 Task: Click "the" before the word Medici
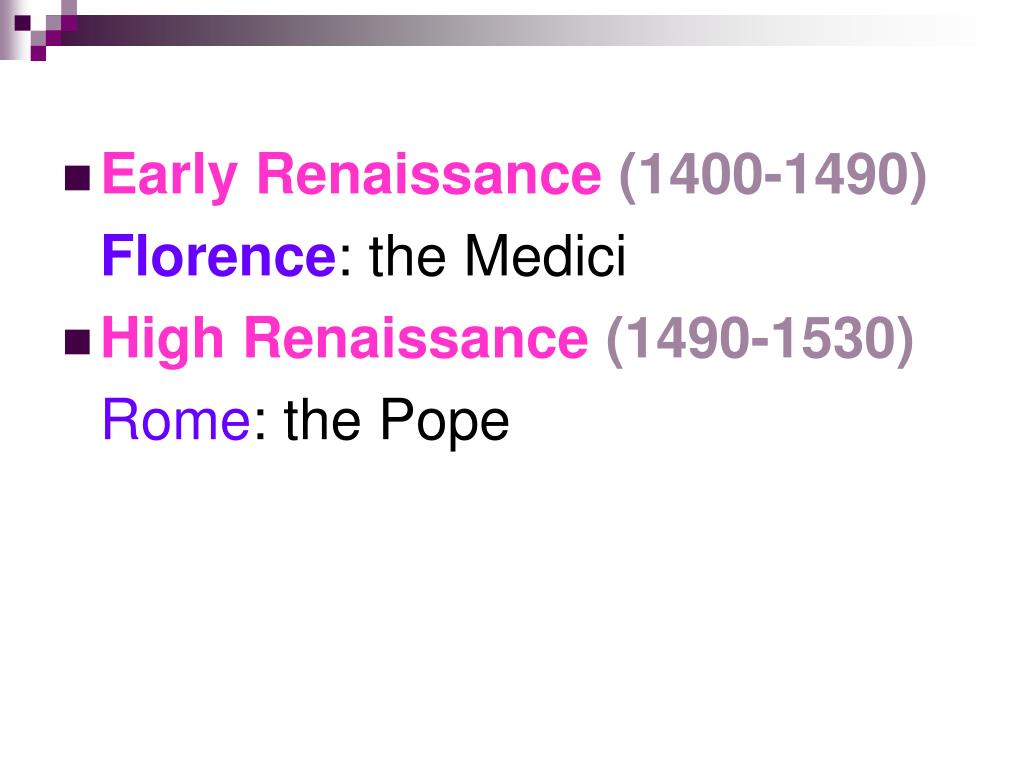408,256
